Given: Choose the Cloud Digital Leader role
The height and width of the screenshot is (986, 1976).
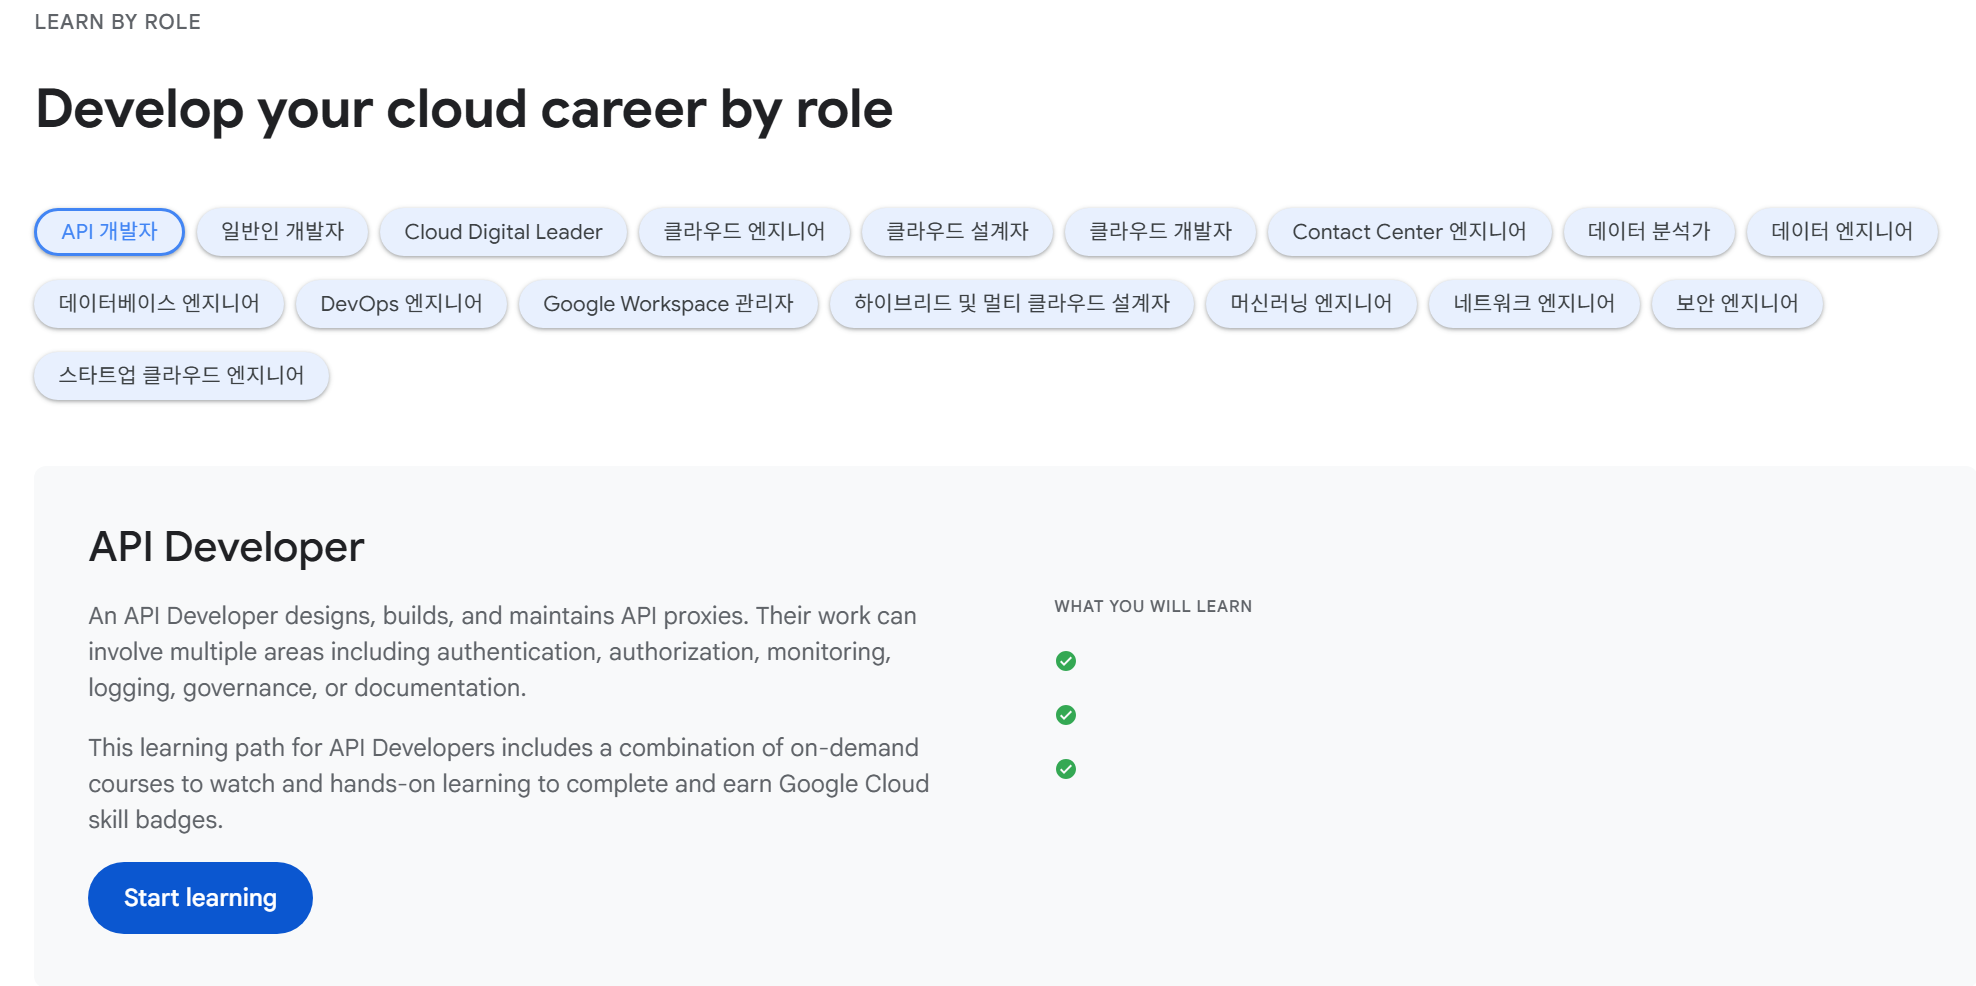Looking at the screenshot, I should point(503,232).
